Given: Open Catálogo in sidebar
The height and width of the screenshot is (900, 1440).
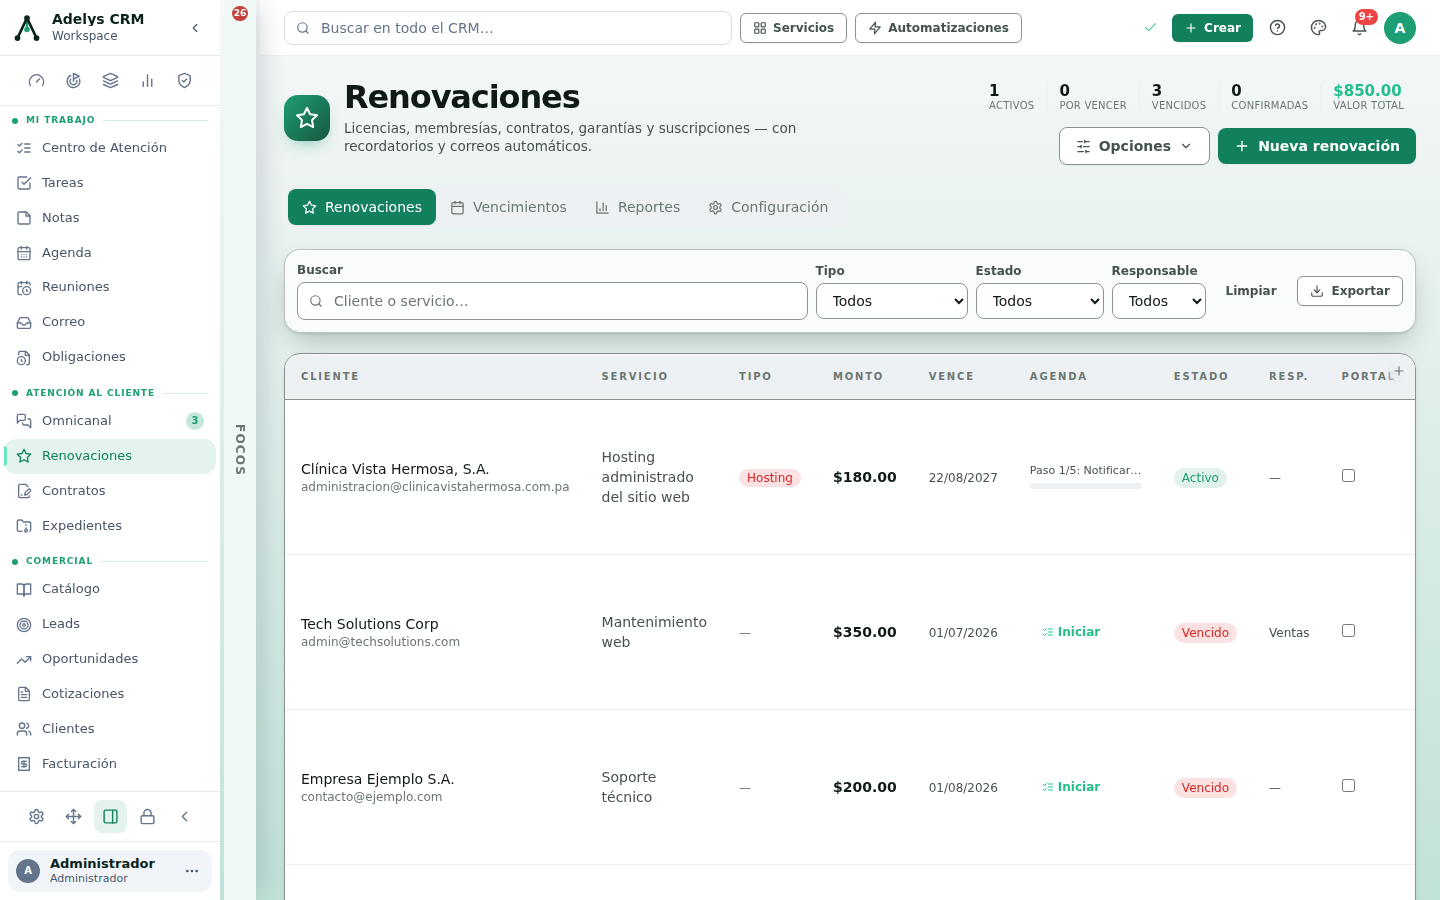Looking at the screenshot, I should (x=110, y=589).
